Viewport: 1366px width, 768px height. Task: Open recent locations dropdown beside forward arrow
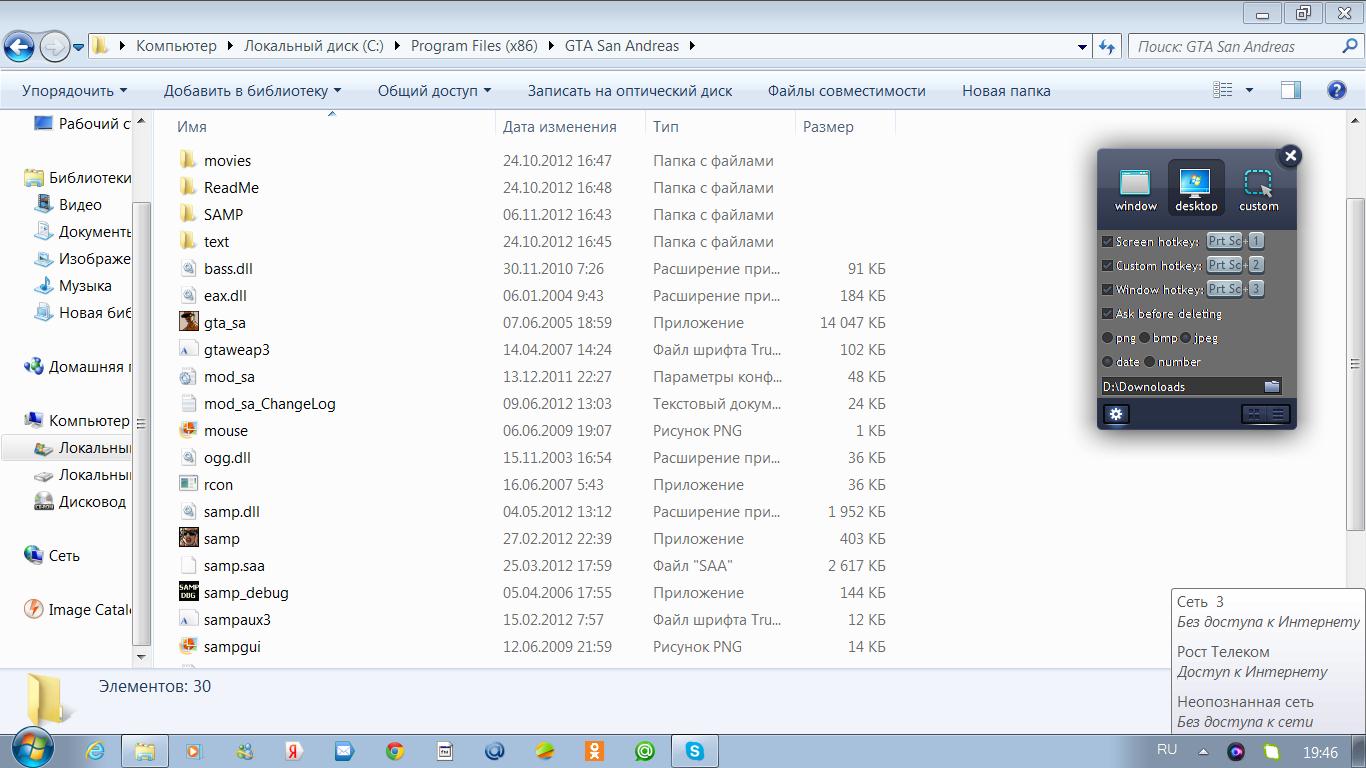[78, 47]
